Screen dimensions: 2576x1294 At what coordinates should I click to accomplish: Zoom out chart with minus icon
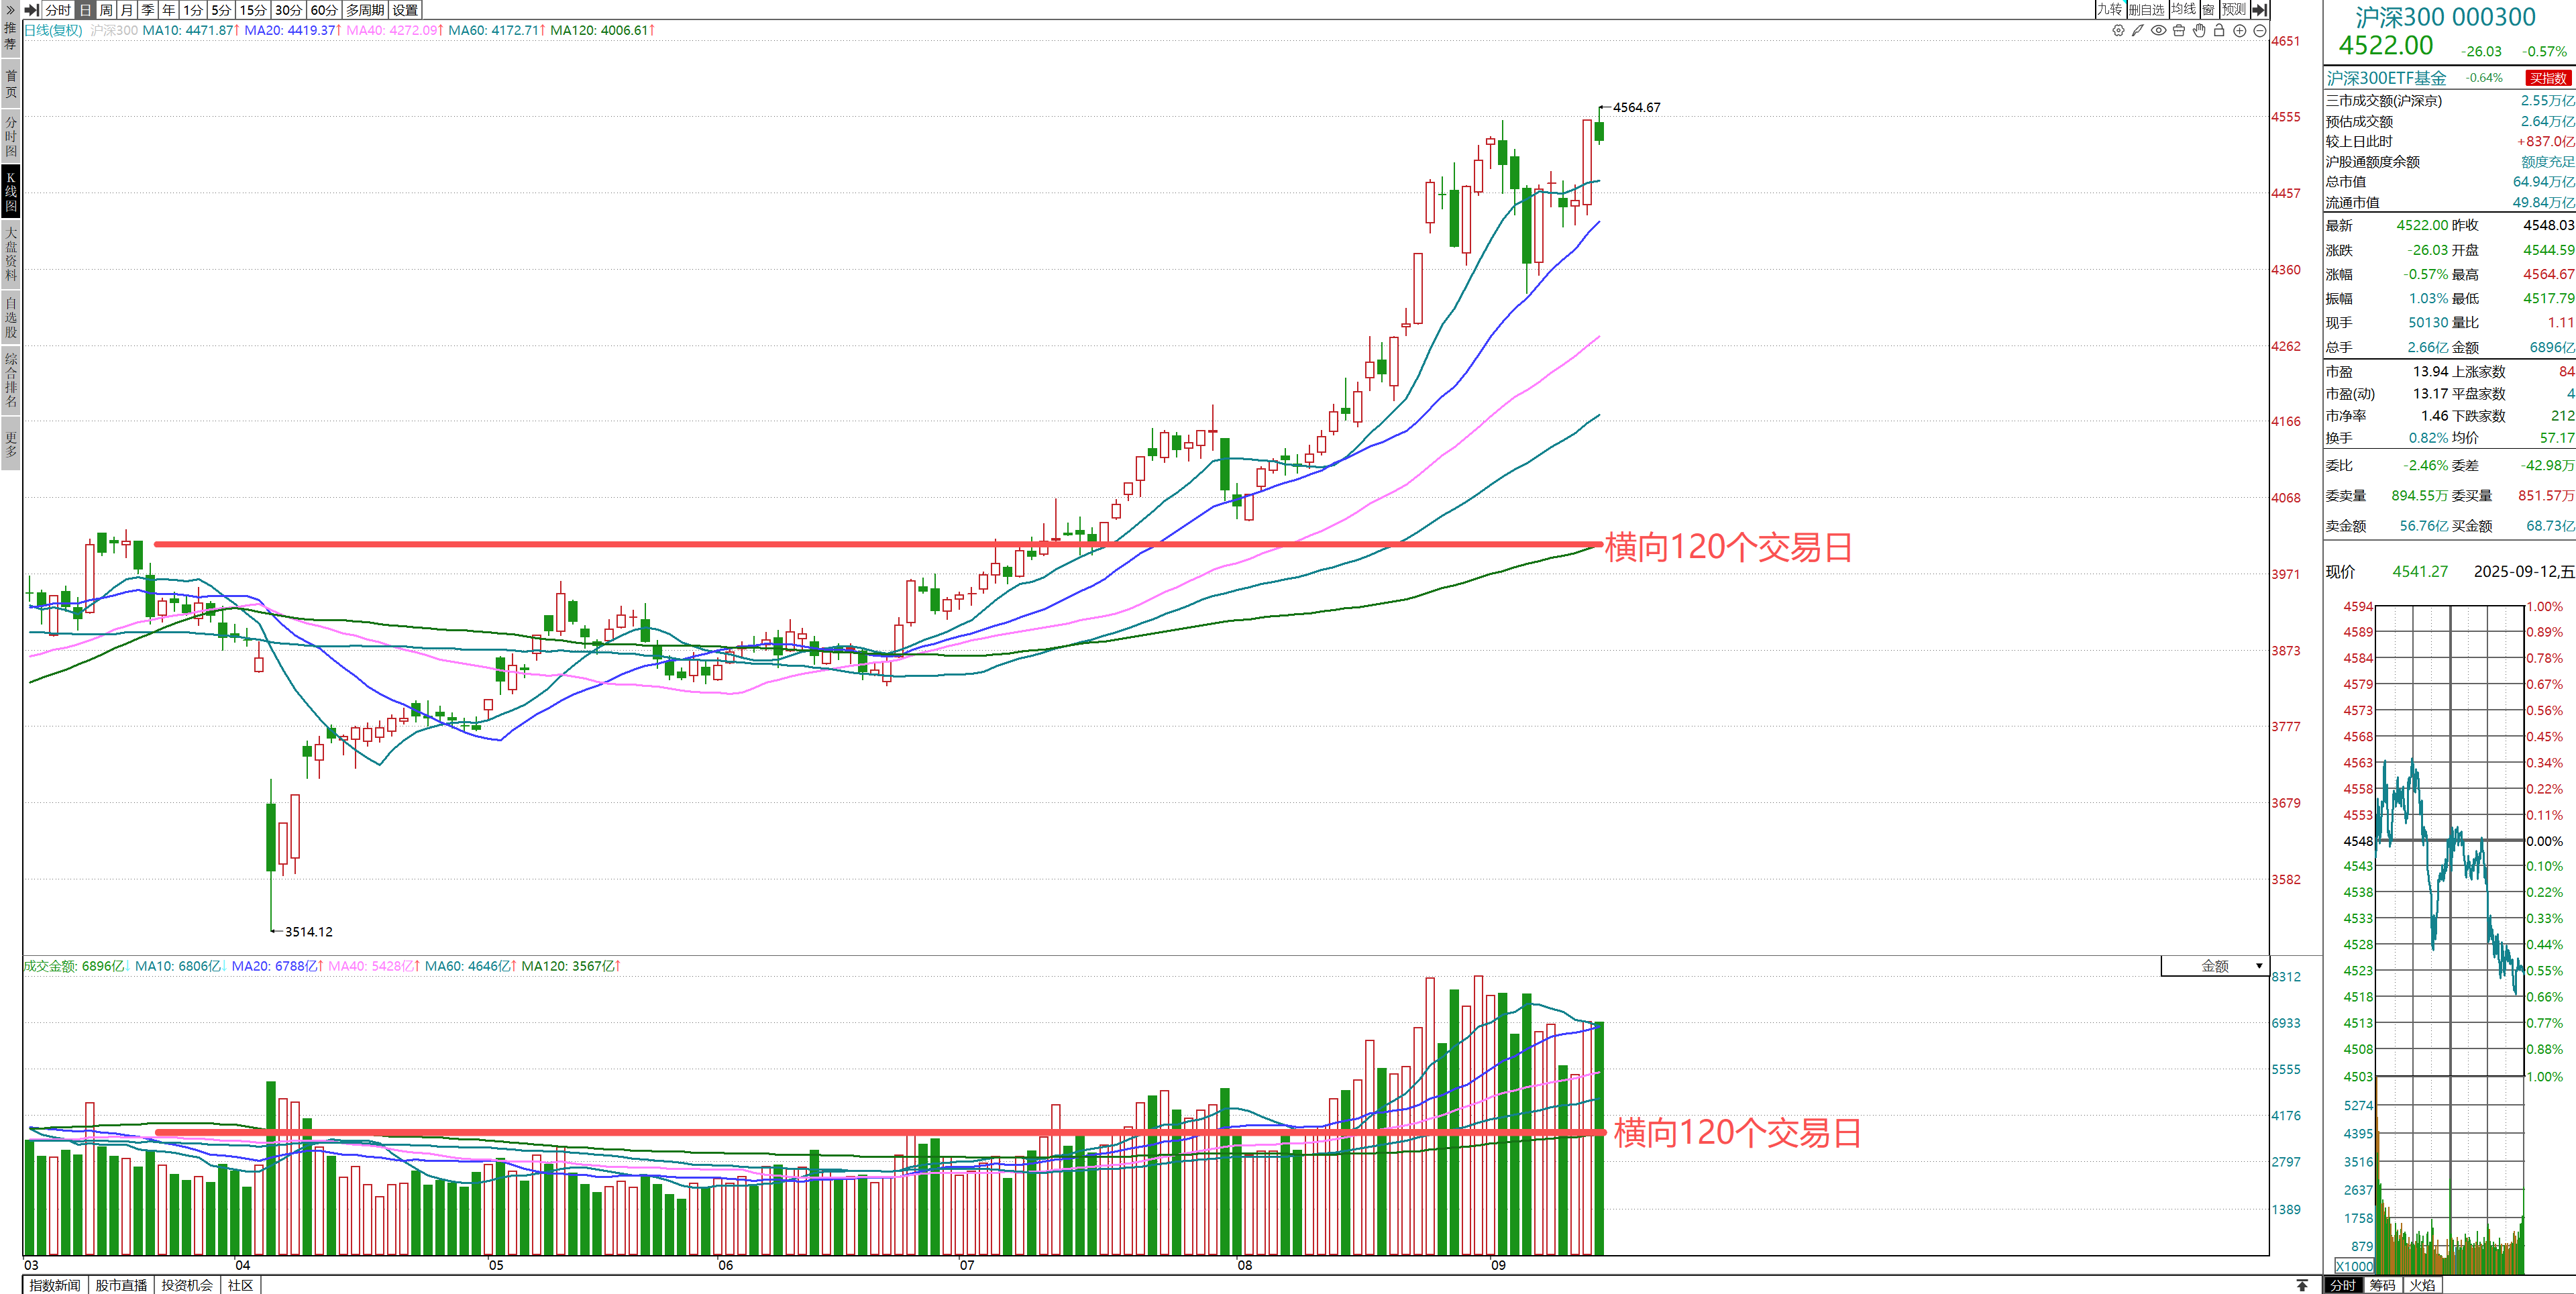pyautogui.click(x=2260, y=31)
